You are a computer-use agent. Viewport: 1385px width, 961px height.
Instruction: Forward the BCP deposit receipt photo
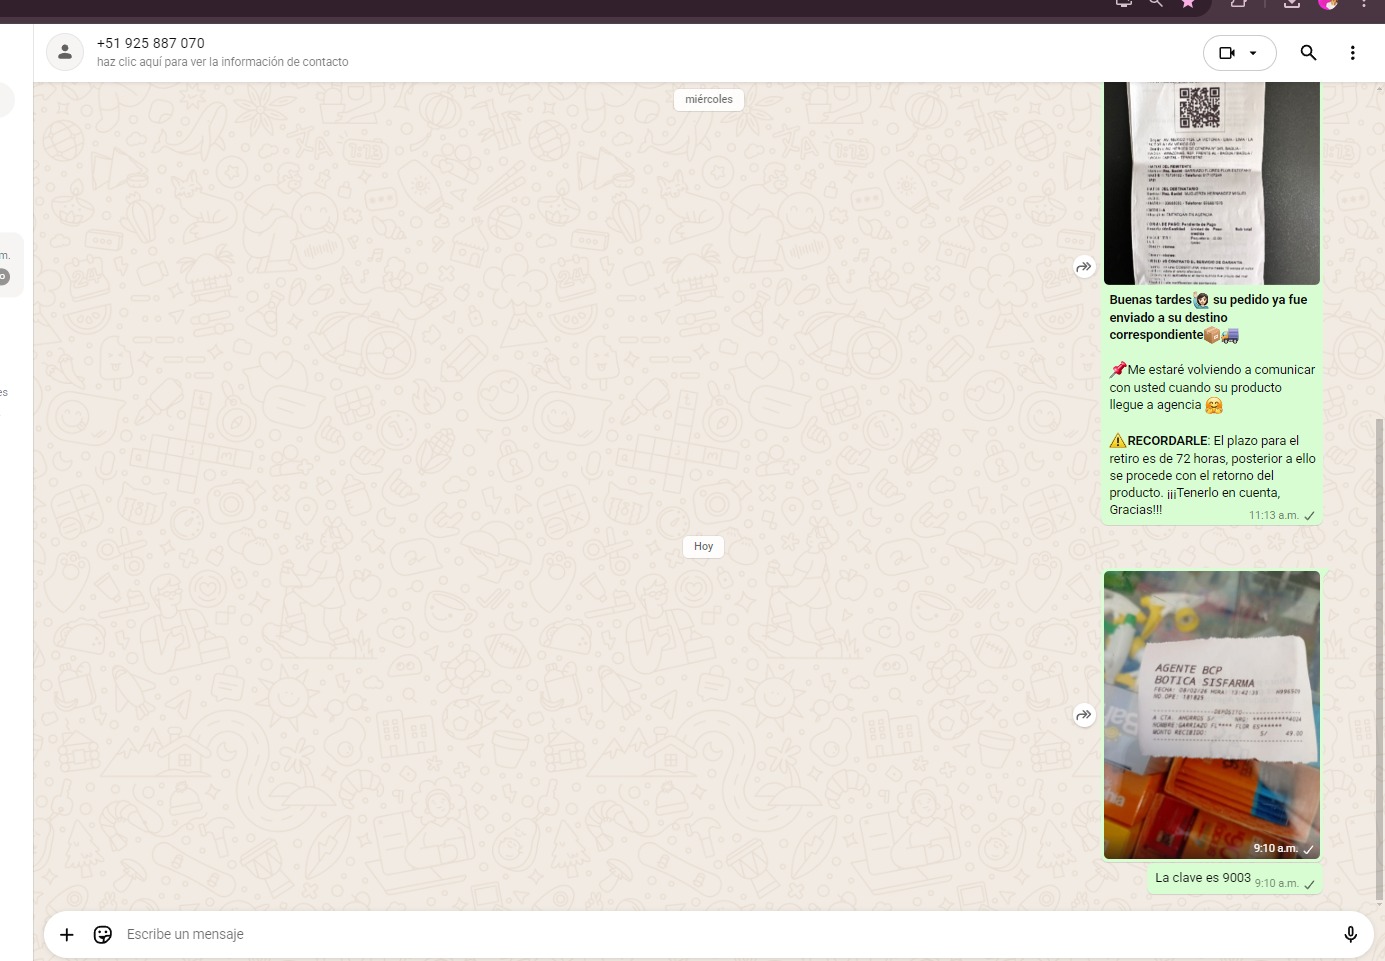[x=1084, y=715]
